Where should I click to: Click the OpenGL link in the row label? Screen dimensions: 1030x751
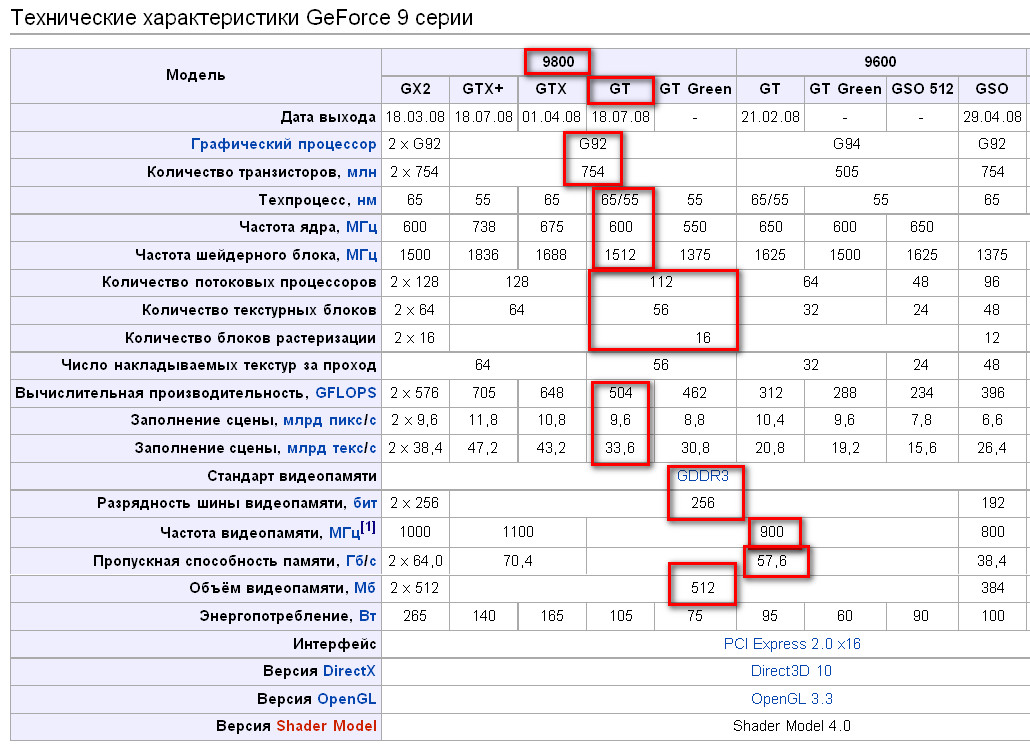(347, 699)
